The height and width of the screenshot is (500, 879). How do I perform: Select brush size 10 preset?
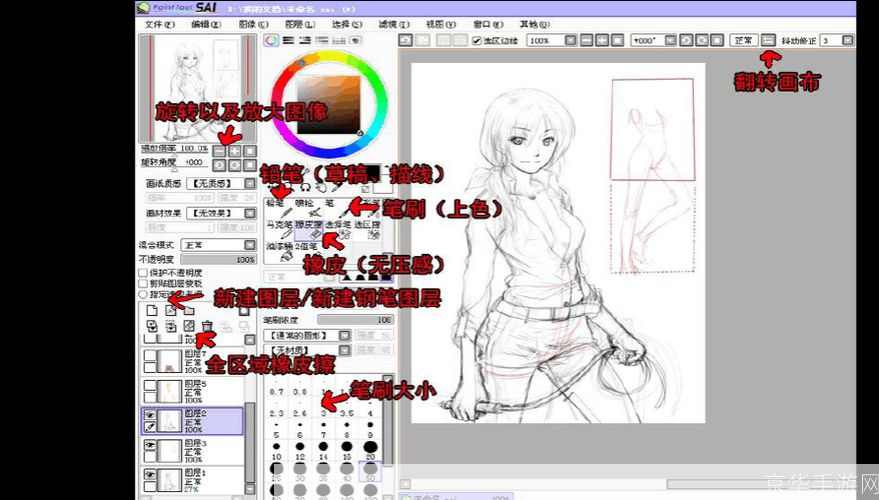pos(276,451)
